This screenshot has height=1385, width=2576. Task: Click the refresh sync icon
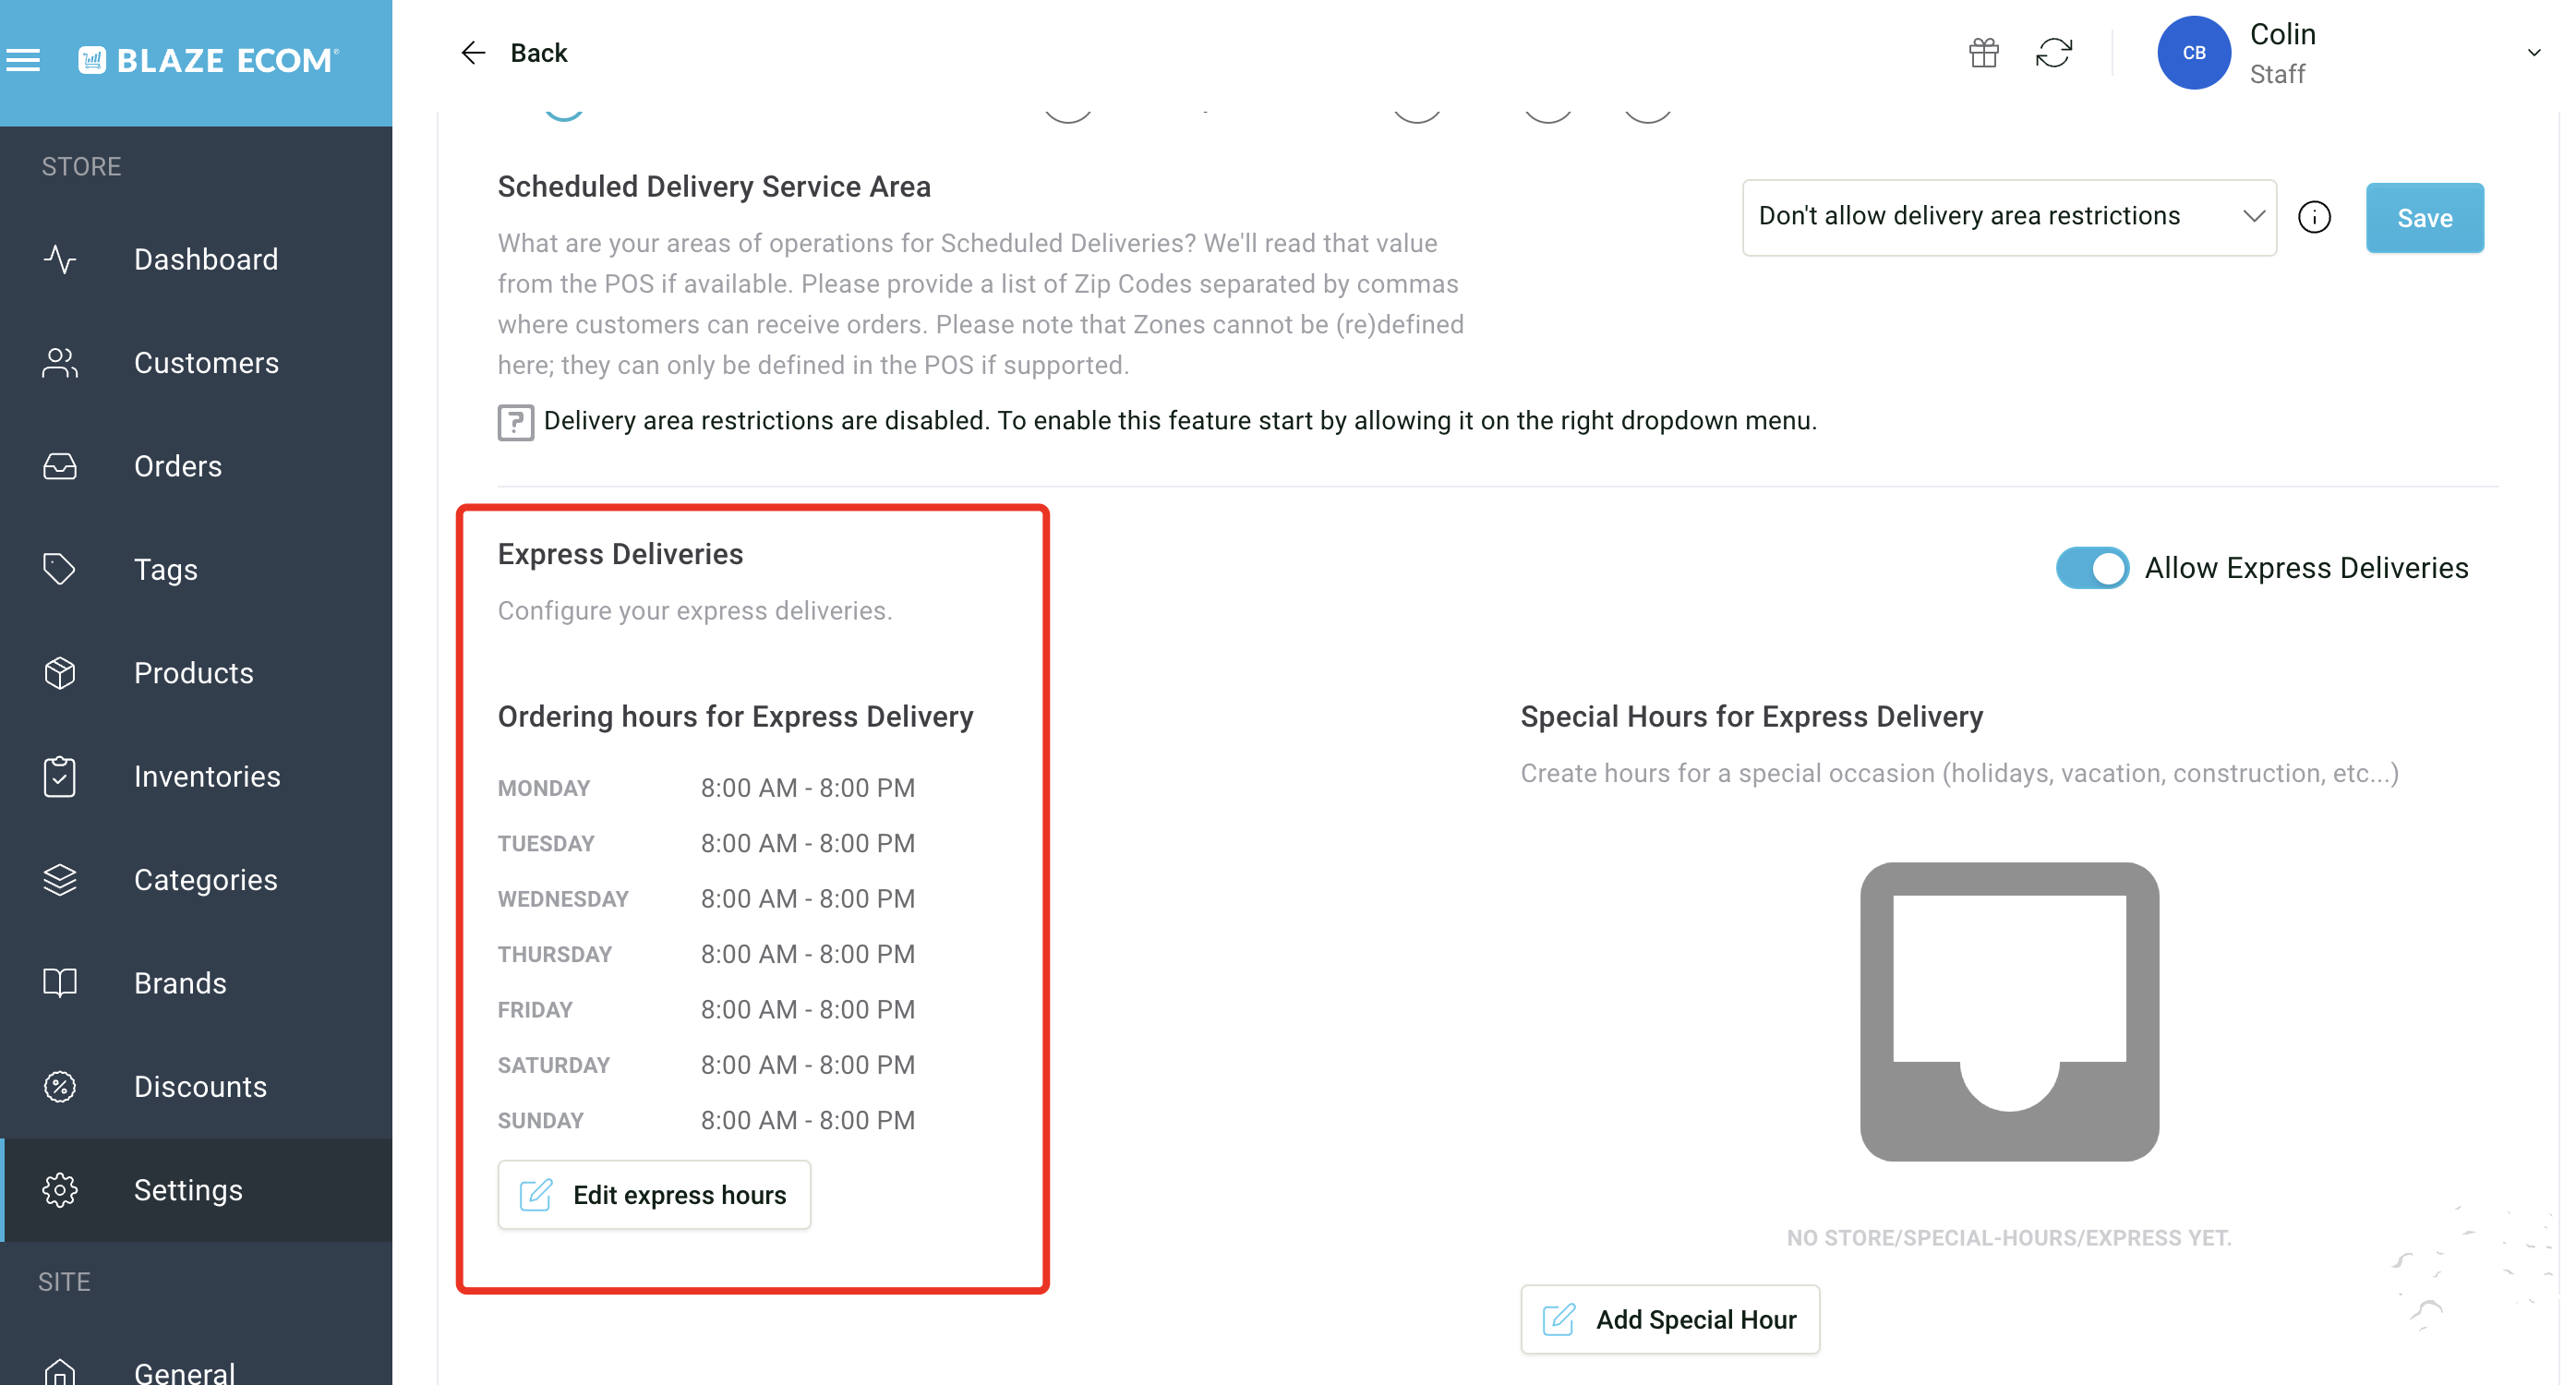click(2054, 53)
